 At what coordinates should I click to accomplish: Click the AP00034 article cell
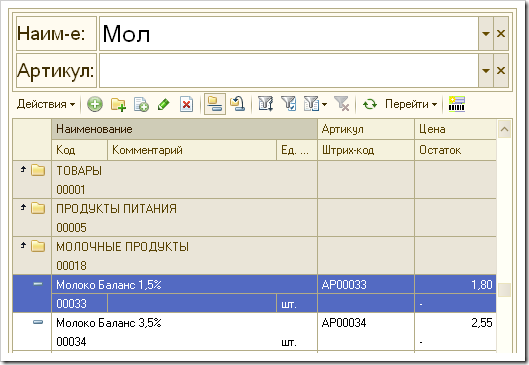[366, 323]
